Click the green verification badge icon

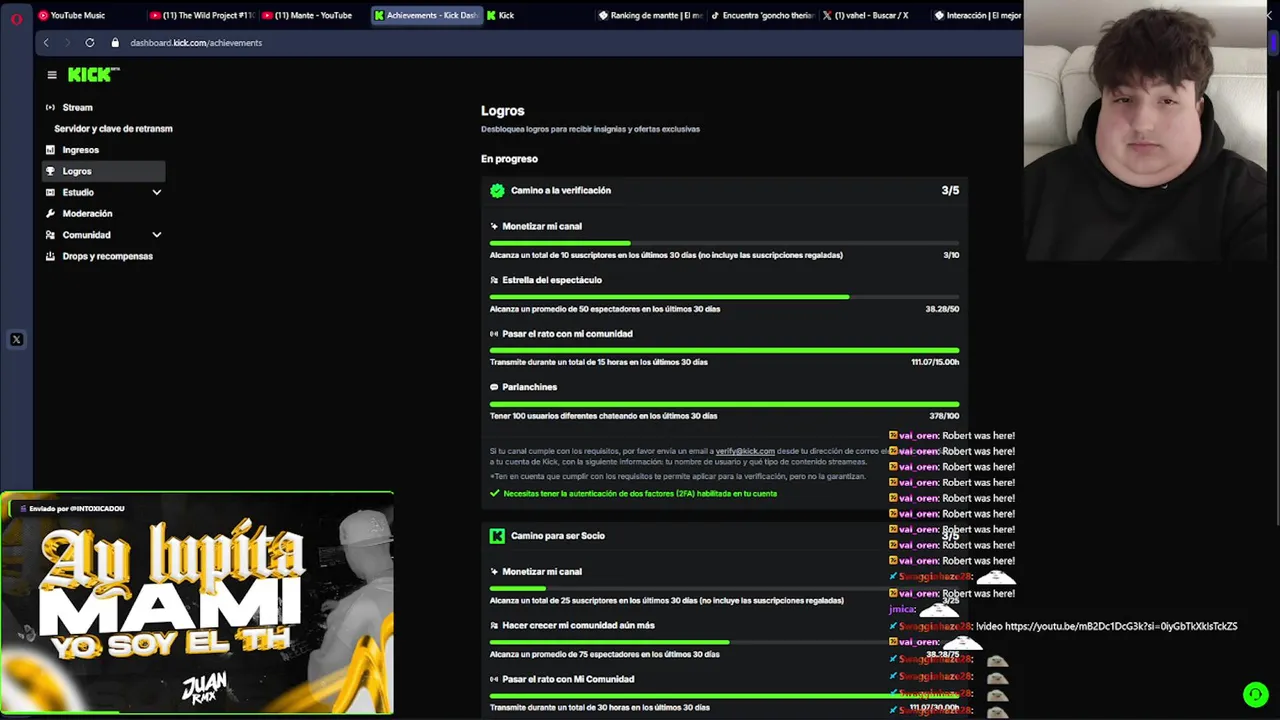click(497, 190)
